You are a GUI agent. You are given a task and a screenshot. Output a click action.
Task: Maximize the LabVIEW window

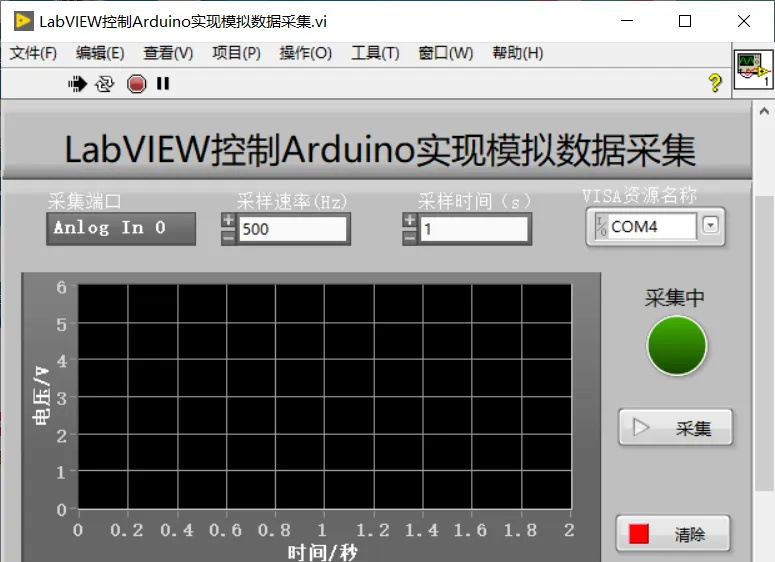[x=685, y=21]
